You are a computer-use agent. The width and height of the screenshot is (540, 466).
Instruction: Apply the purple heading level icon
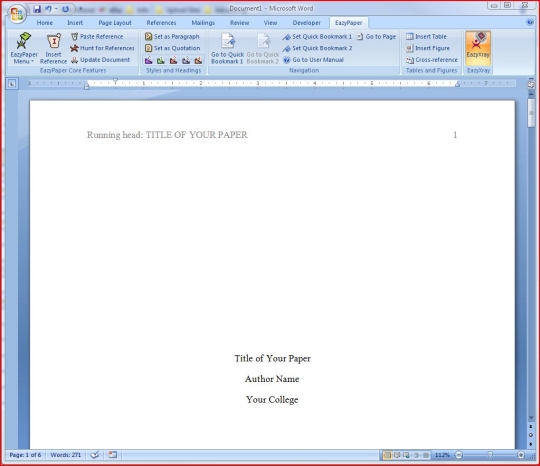(148, 60)
